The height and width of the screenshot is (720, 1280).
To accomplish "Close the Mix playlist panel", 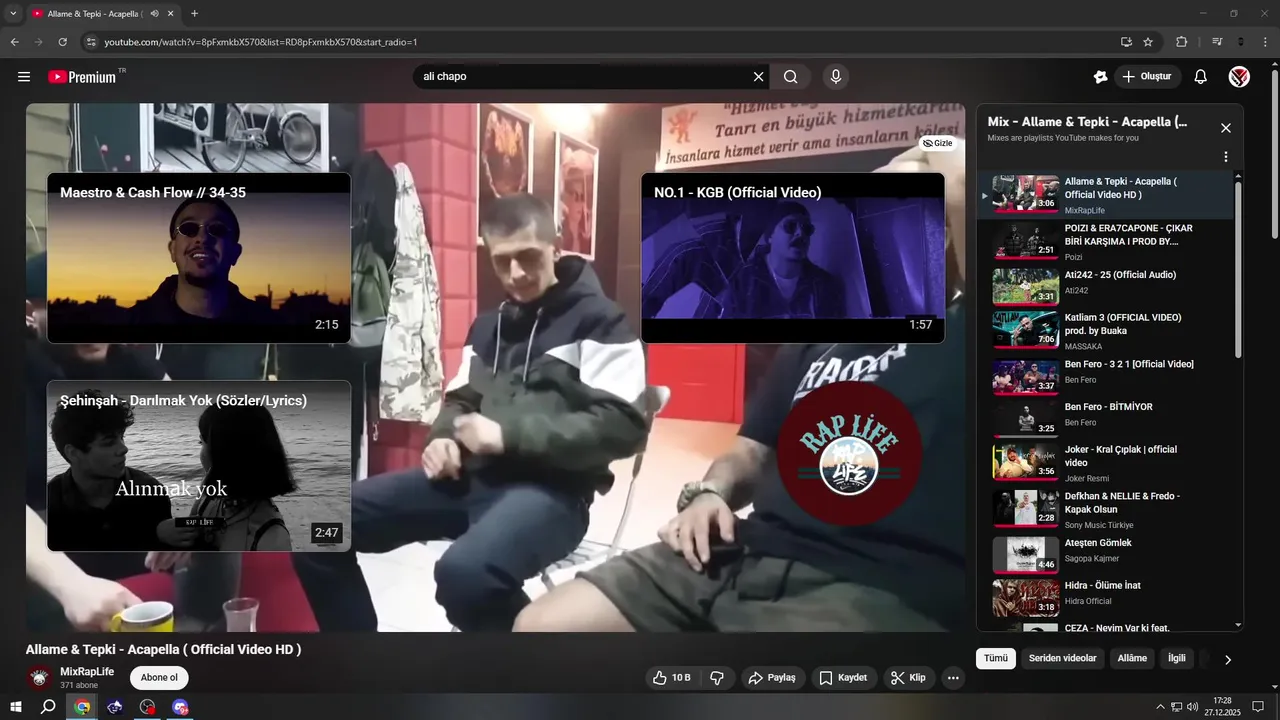I will [1225, 128].
